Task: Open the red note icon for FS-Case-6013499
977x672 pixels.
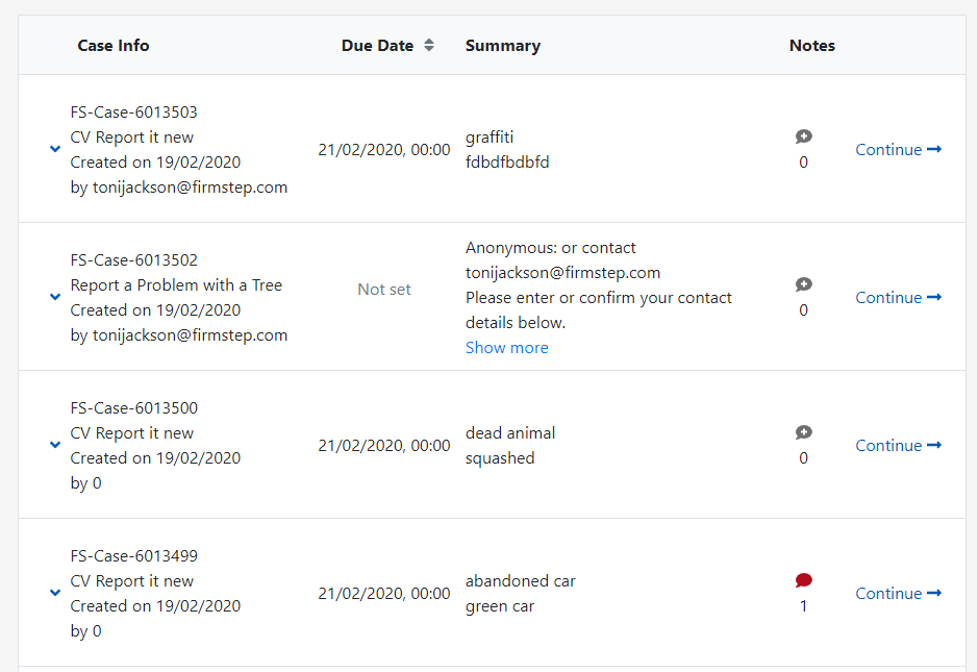Action: pos(804,580)
